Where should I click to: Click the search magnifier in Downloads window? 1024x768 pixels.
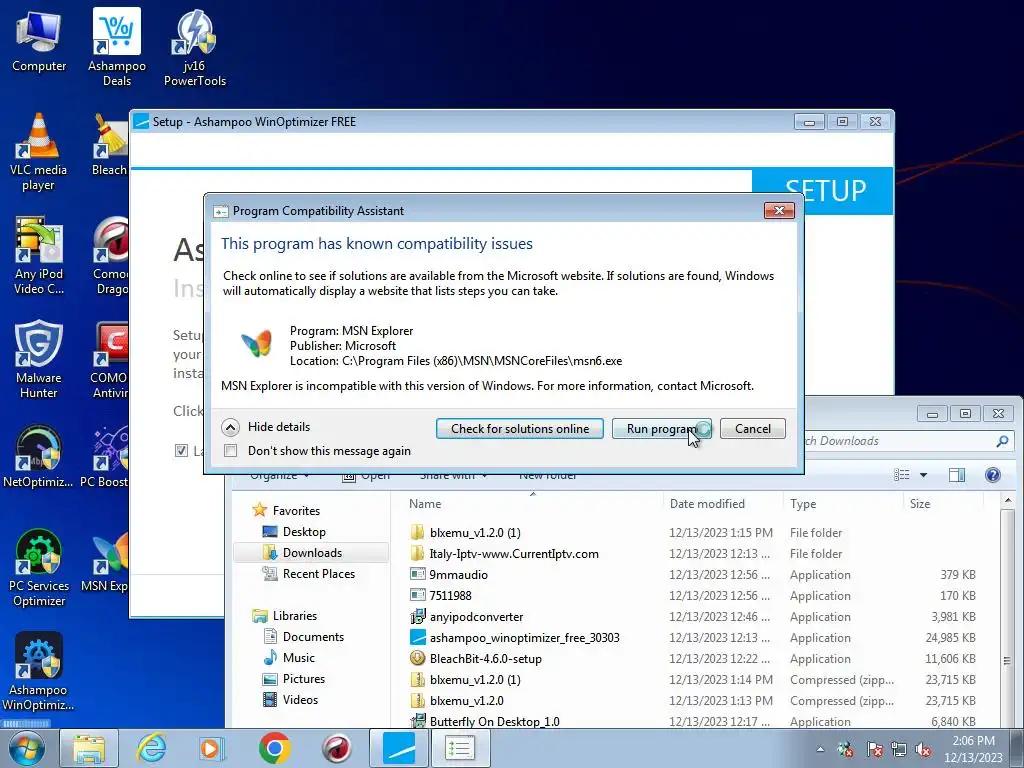[x=1002, y=441]
